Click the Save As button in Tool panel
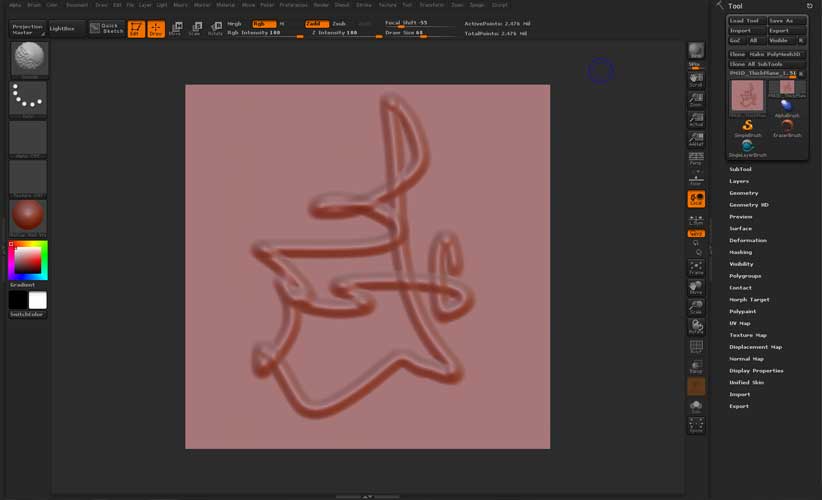 click(x=787, y=21)
